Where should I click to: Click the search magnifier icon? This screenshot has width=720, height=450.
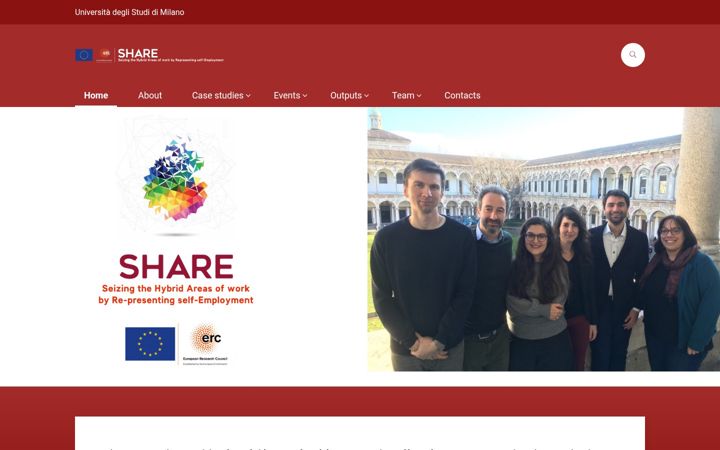click(632, 55)
